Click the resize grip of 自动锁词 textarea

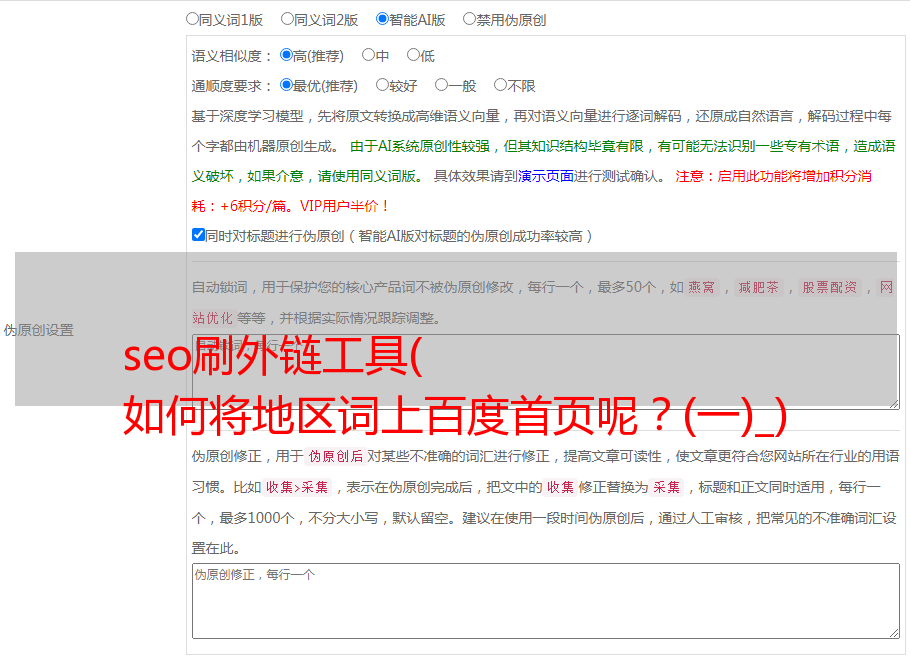point(894,403)
